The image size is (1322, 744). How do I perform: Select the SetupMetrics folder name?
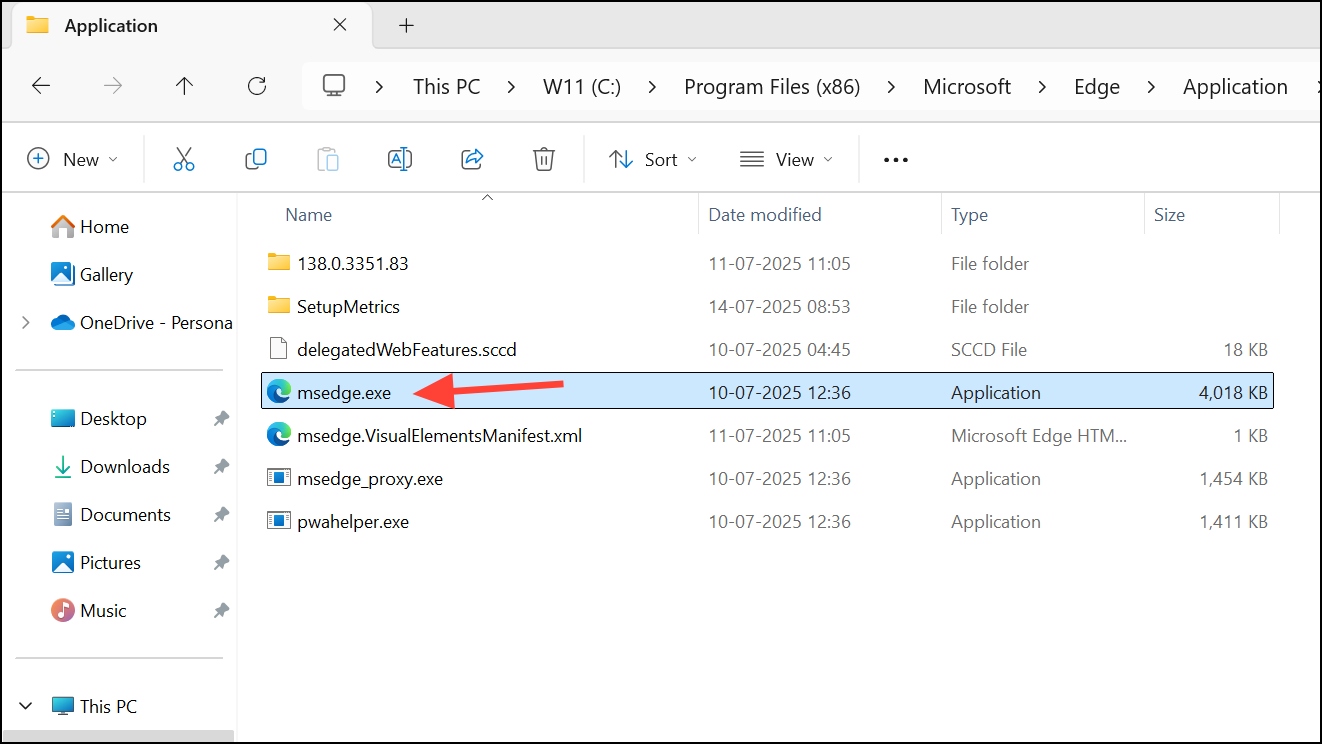tap(348, 306)
